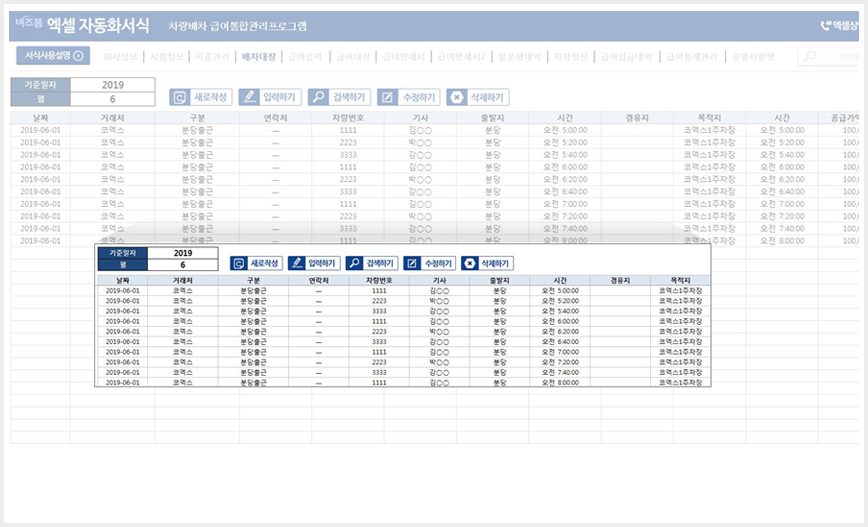The image size is (868, 527).
Task: Open the 급여입금내역 menu tab
Action: point(626,56)
